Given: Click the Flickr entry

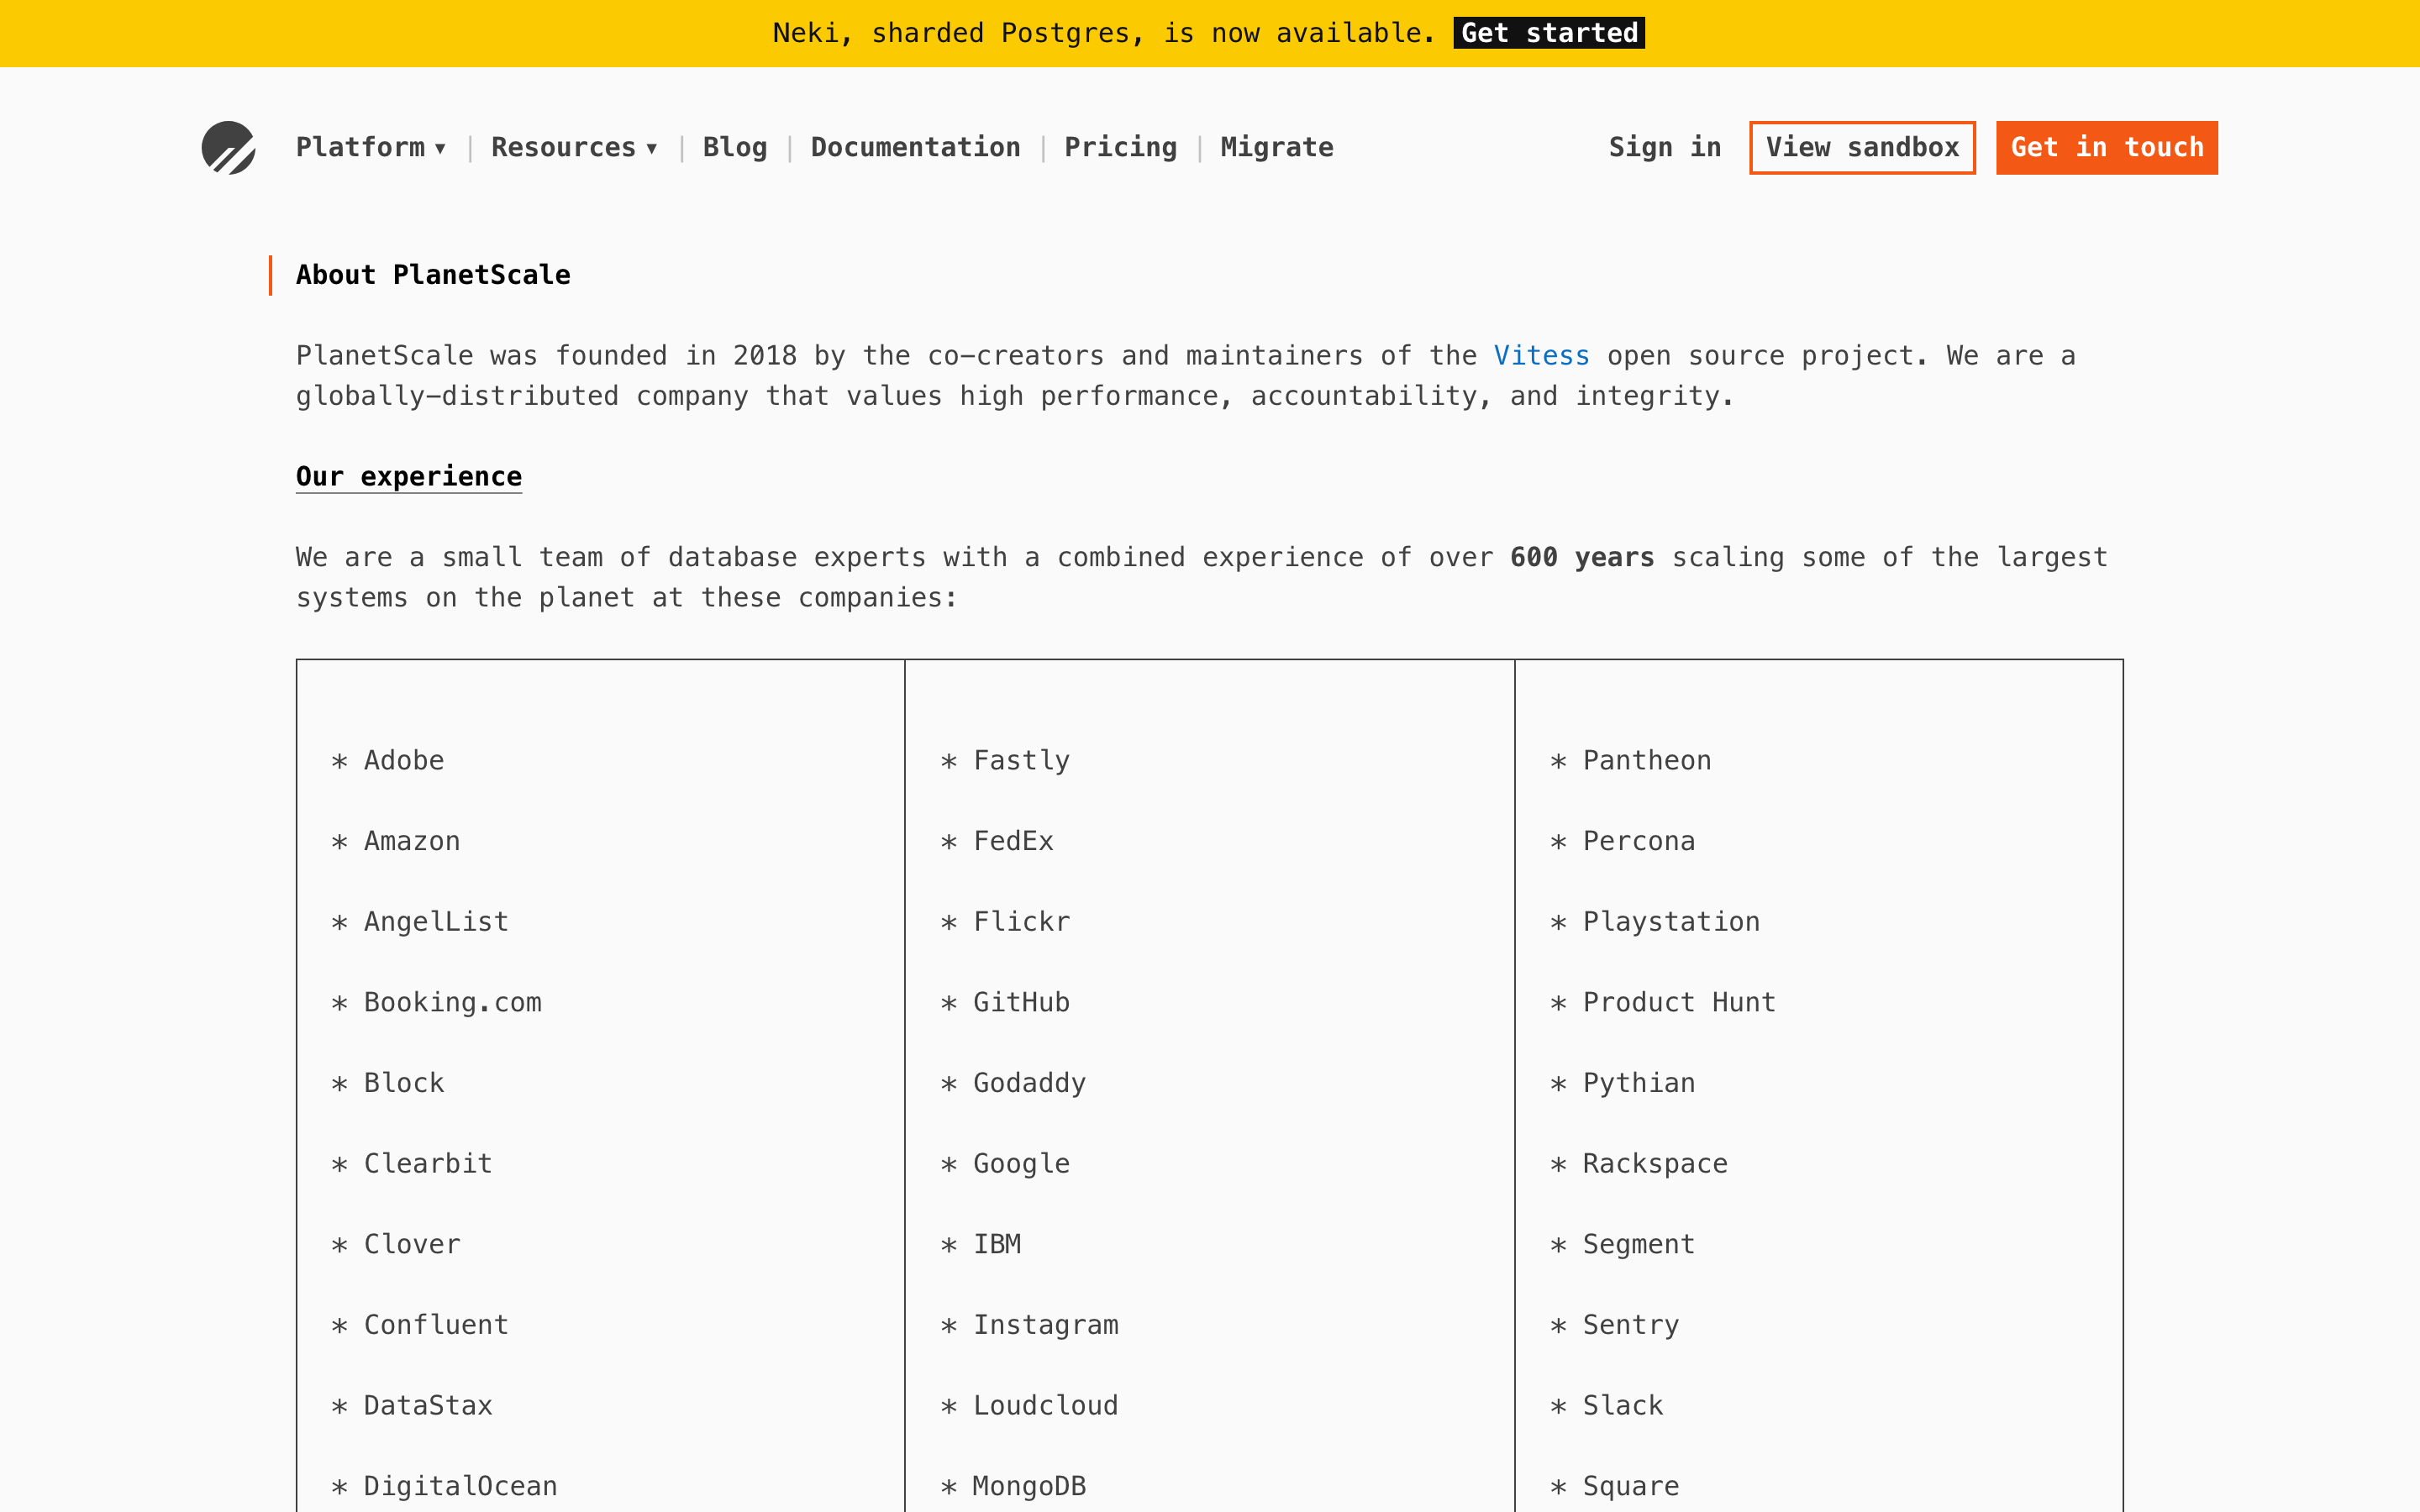Looking at the screenshot, I should tap(1021, 922).
